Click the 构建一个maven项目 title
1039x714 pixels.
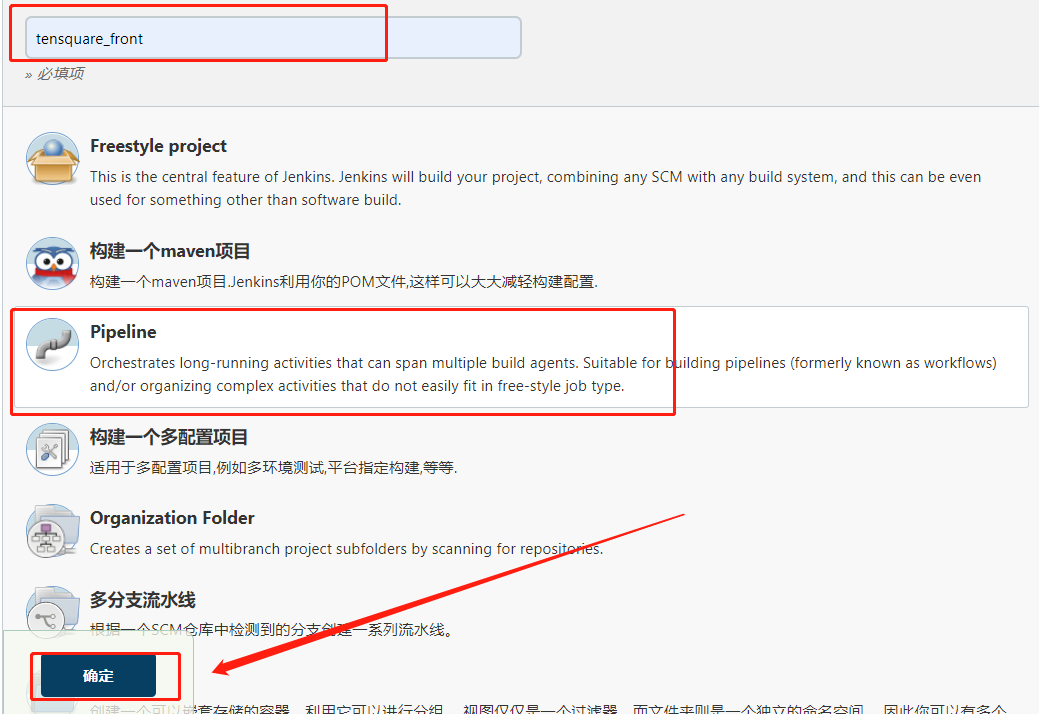[x=170, y=251]
